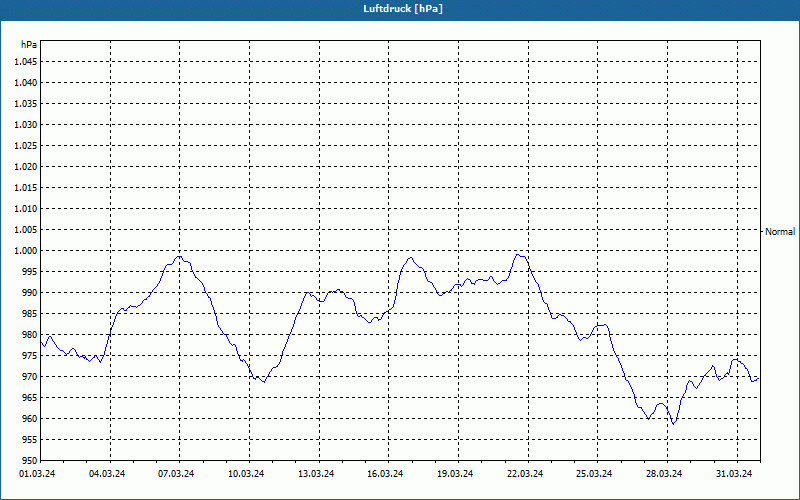Screen dimensions: 800x500
Task: Select the 1.015 value on pressure axis
Action: 25,188
